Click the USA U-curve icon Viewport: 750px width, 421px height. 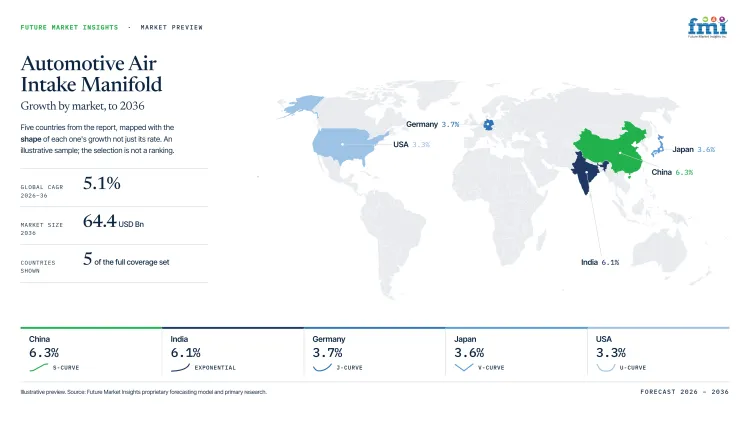[606, 367]
